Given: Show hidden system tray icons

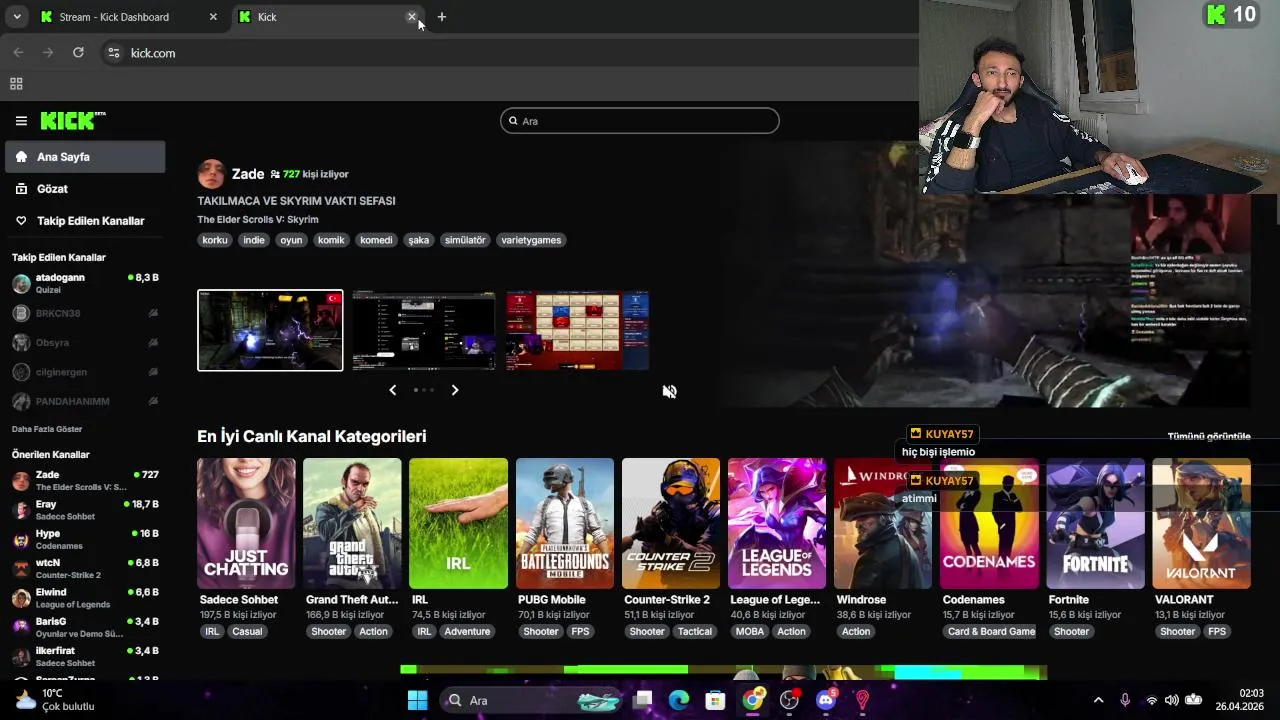Looking at the screenshot, I should point(1098,700).
